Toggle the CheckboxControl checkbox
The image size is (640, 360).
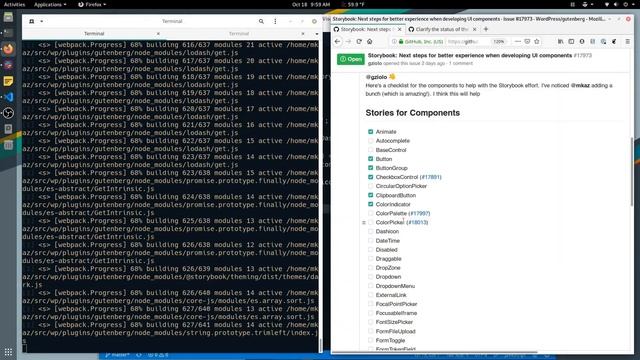pos(371,177)
